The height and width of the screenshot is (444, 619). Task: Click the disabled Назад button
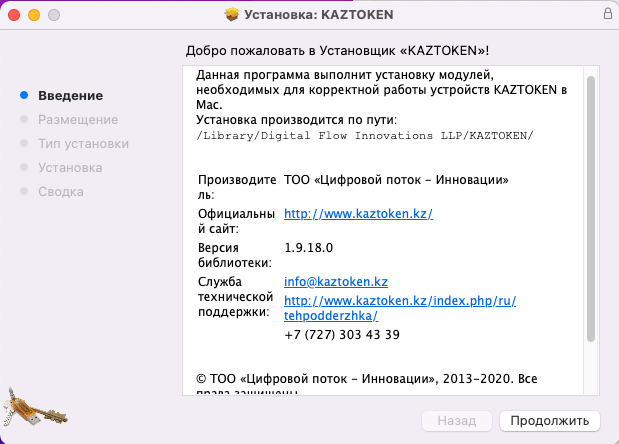[457, 421]
